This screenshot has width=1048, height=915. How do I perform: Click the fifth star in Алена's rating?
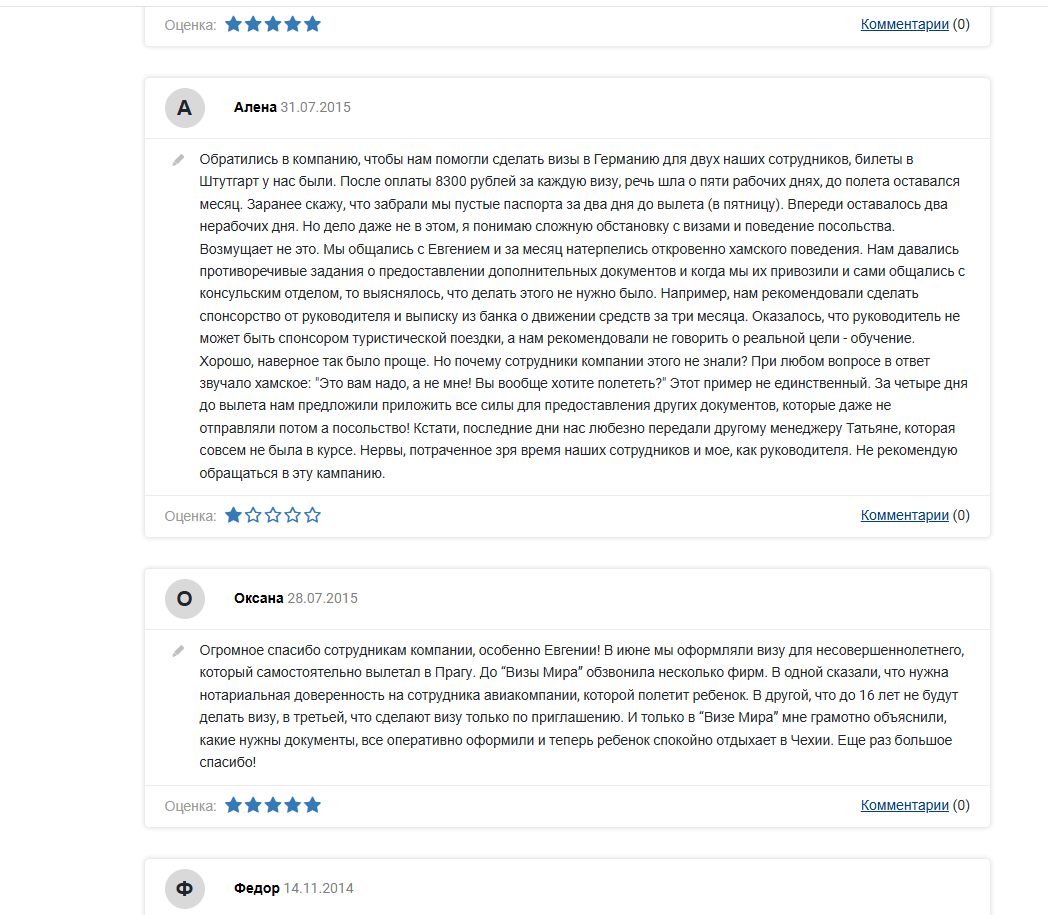(x=313, y=516)
